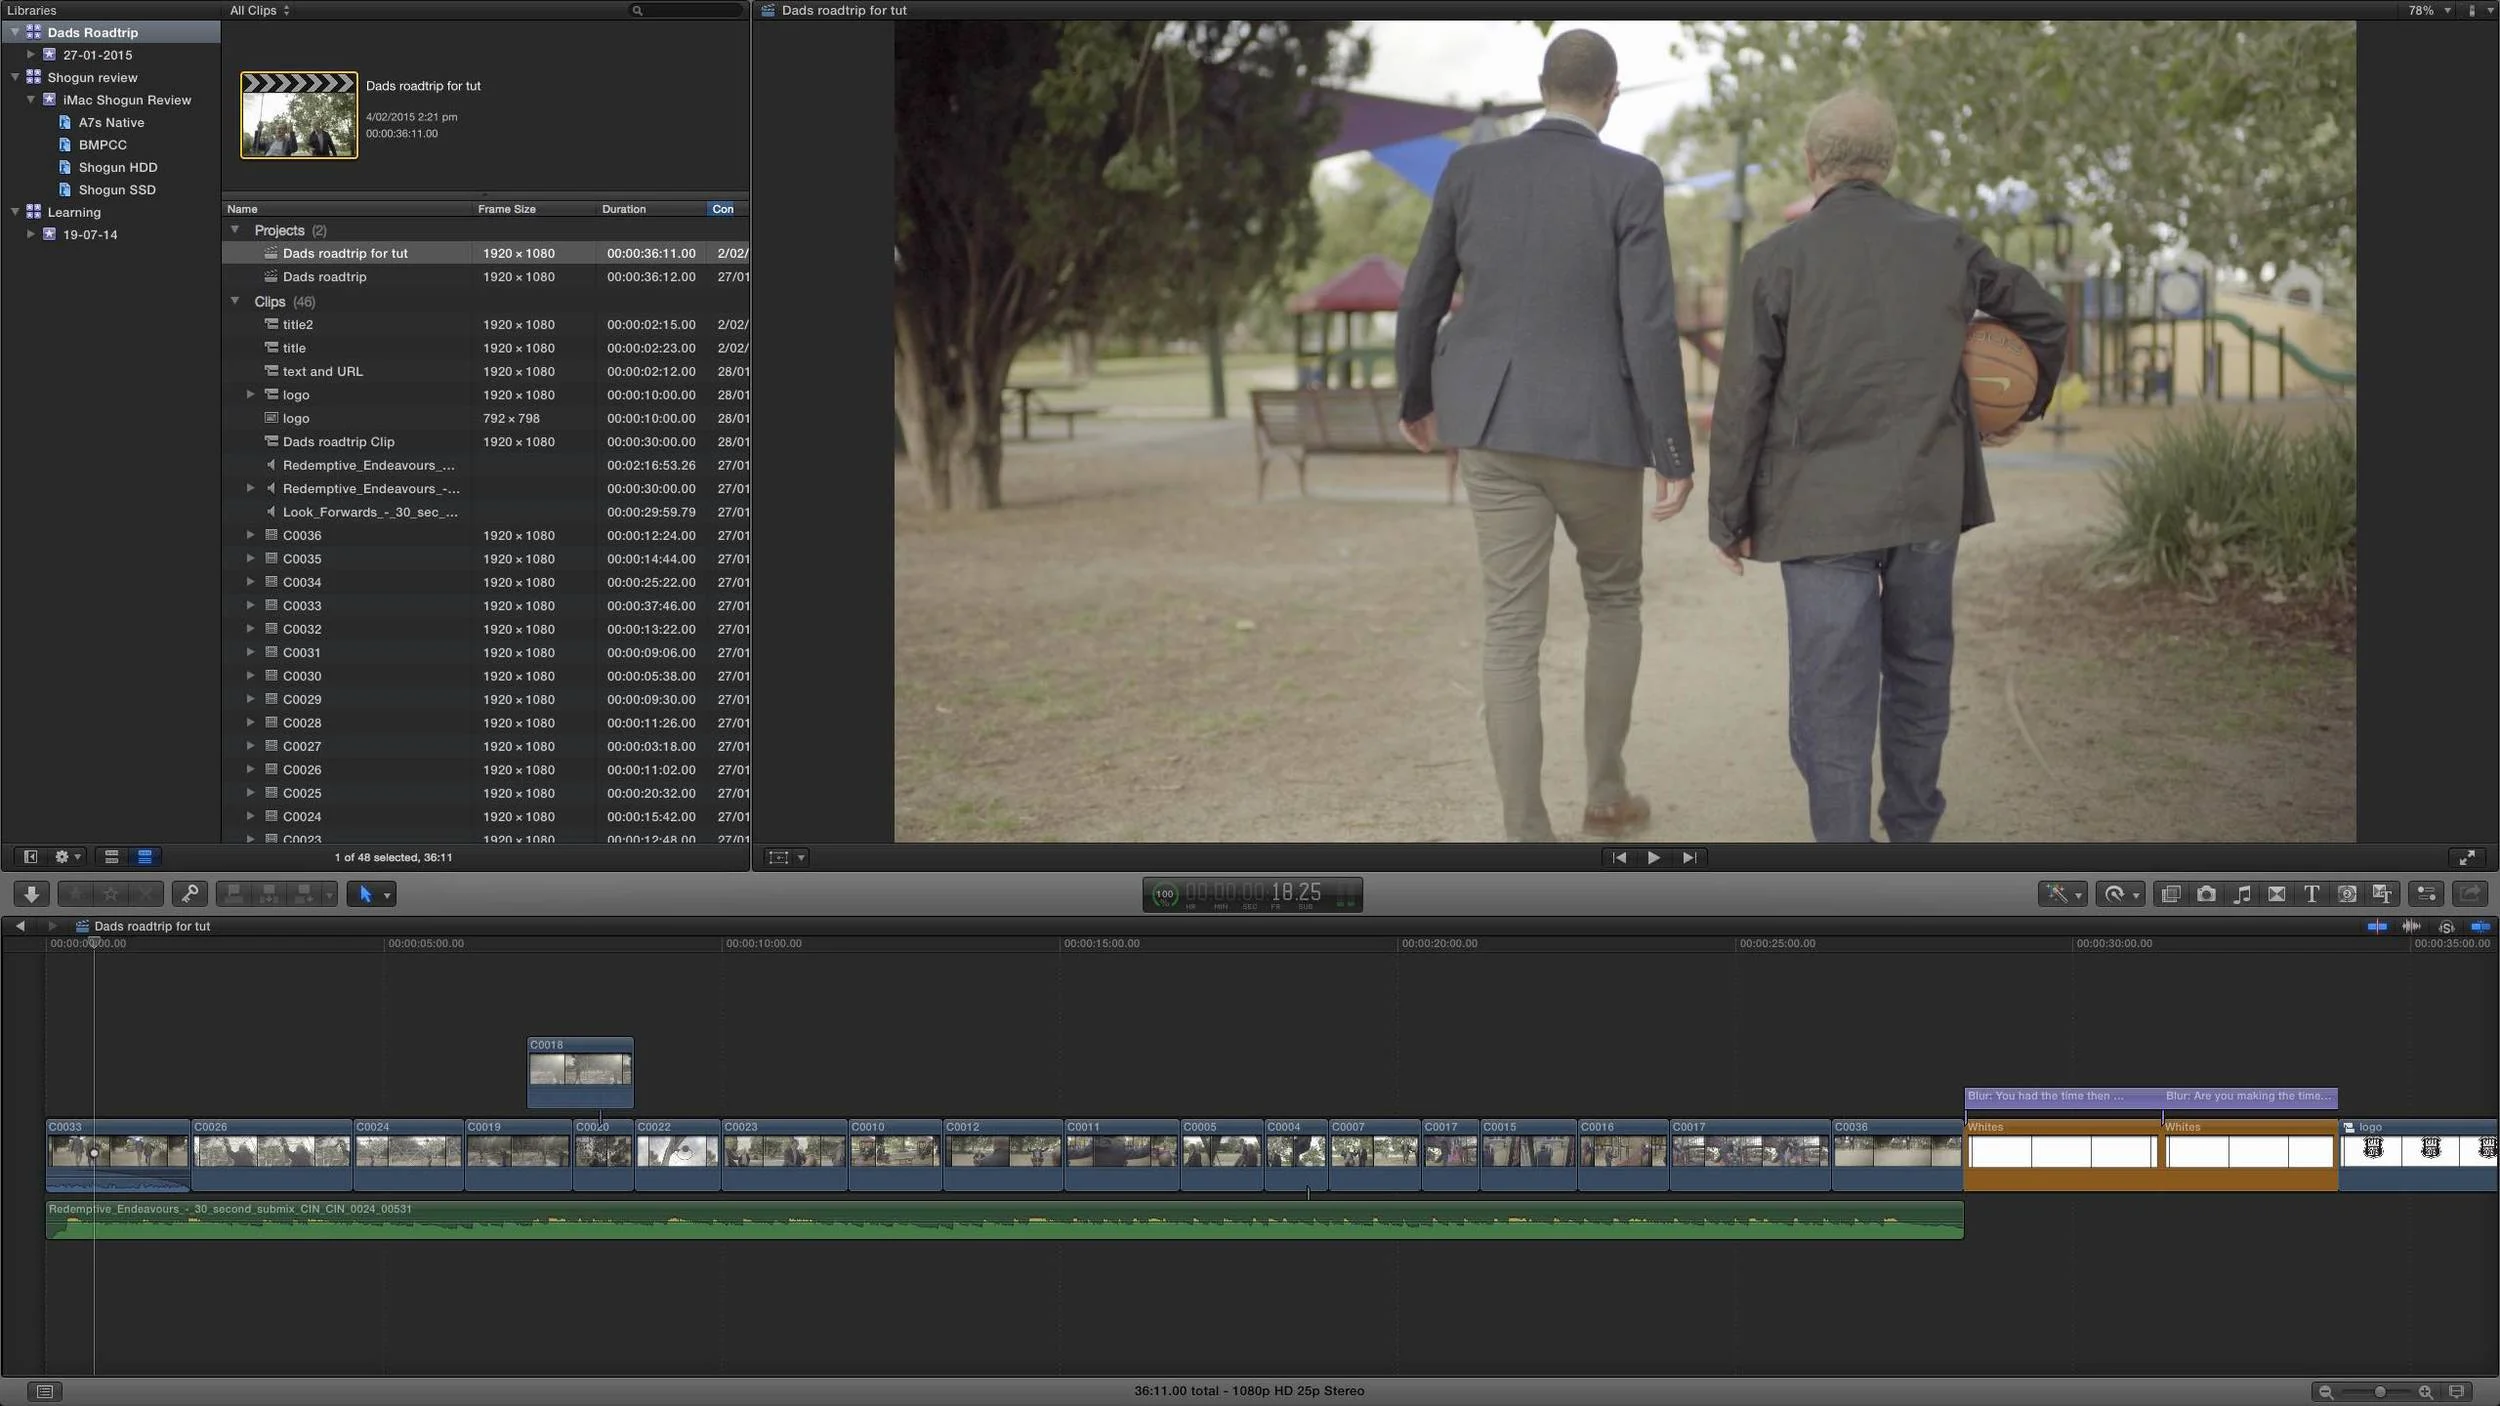Click the Enhancements magic wand icon
This screenshot has width=2500, height=1406.
pos(2057,893)
